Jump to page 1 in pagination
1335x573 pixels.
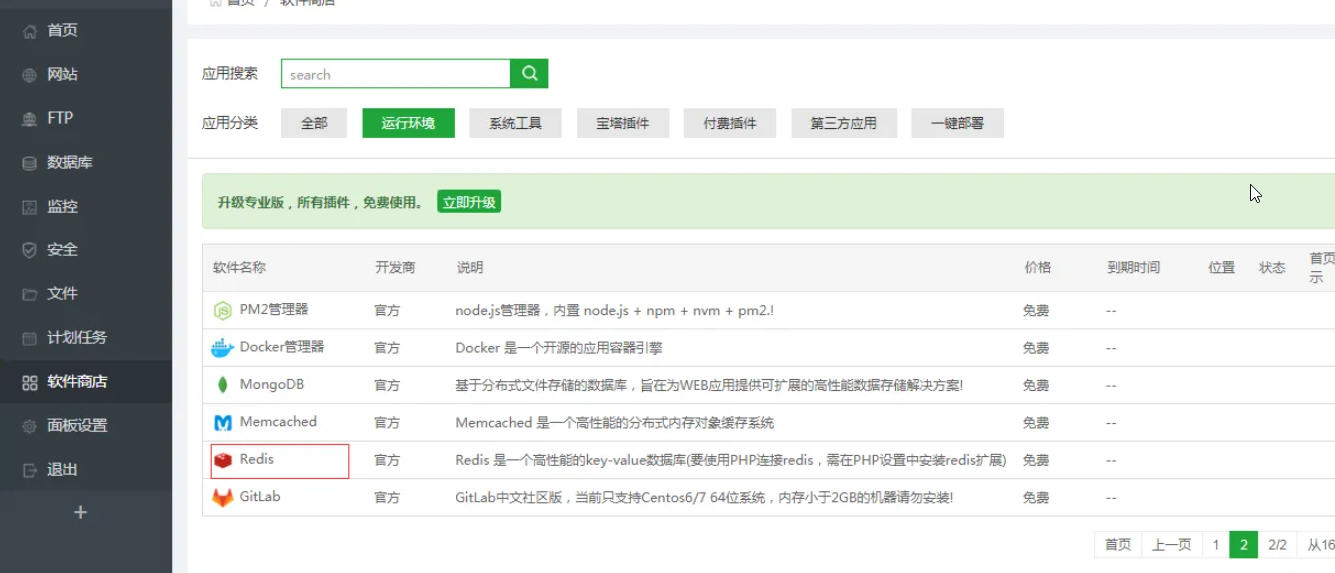(x=1216, y=545)
